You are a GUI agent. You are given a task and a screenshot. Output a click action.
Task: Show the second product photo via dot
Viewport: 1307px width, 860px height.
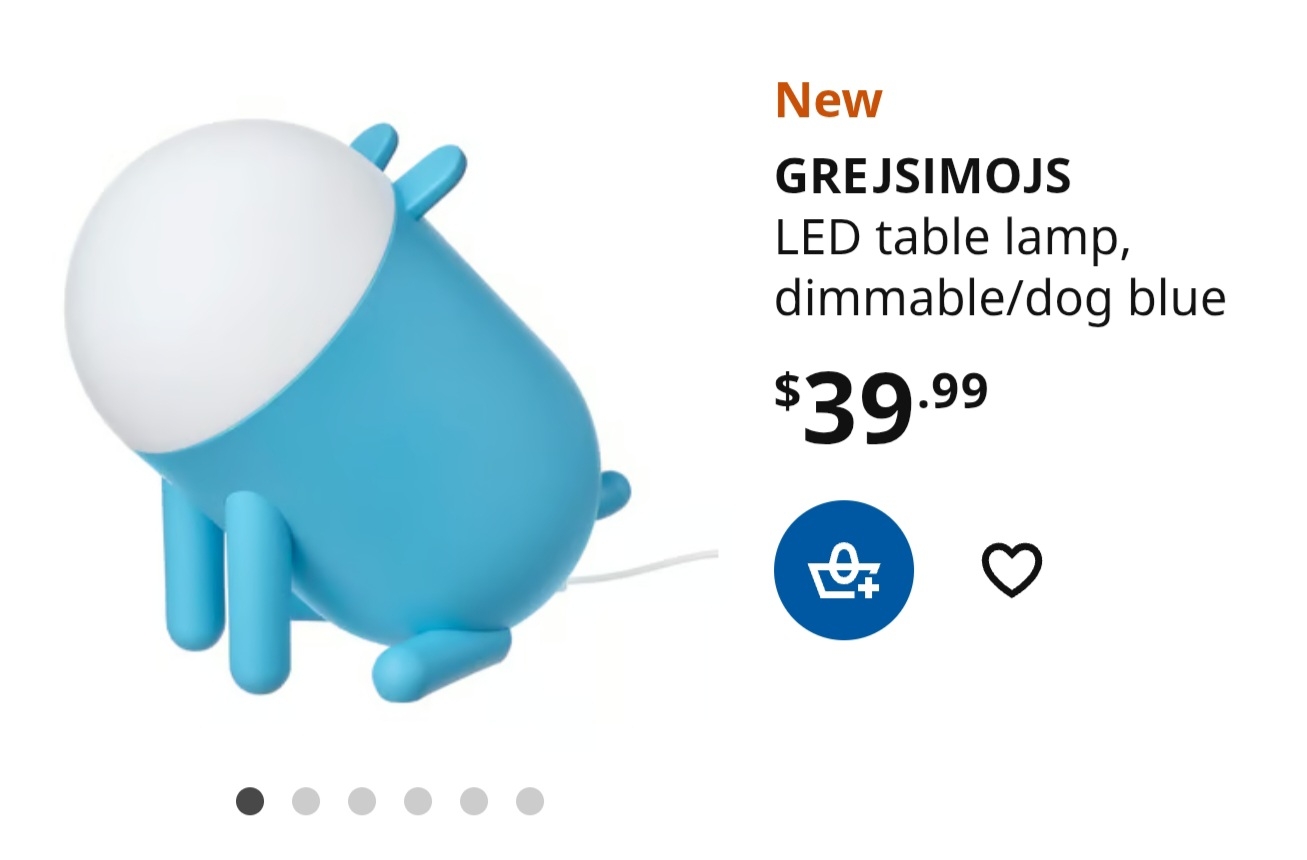point(306,801)
